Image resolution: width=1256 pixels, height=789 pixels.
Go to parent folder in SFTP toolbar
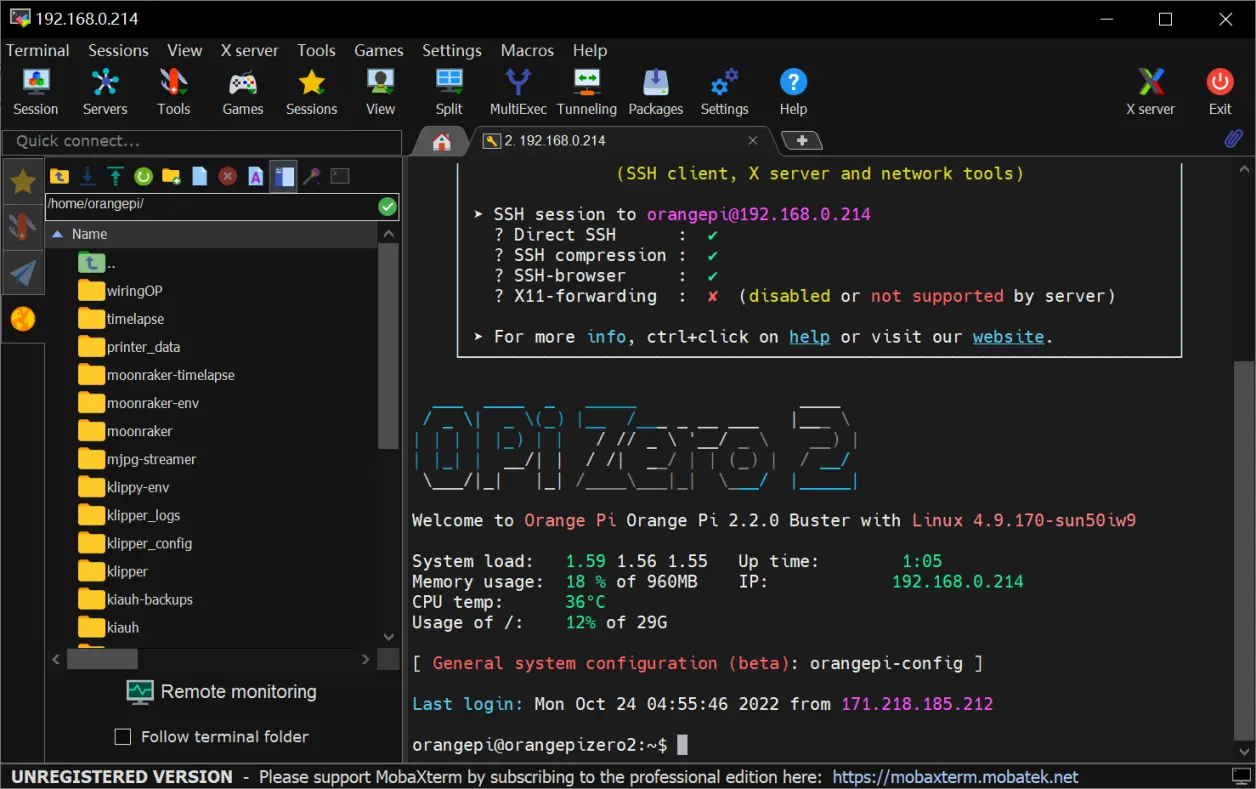(60, 176)
